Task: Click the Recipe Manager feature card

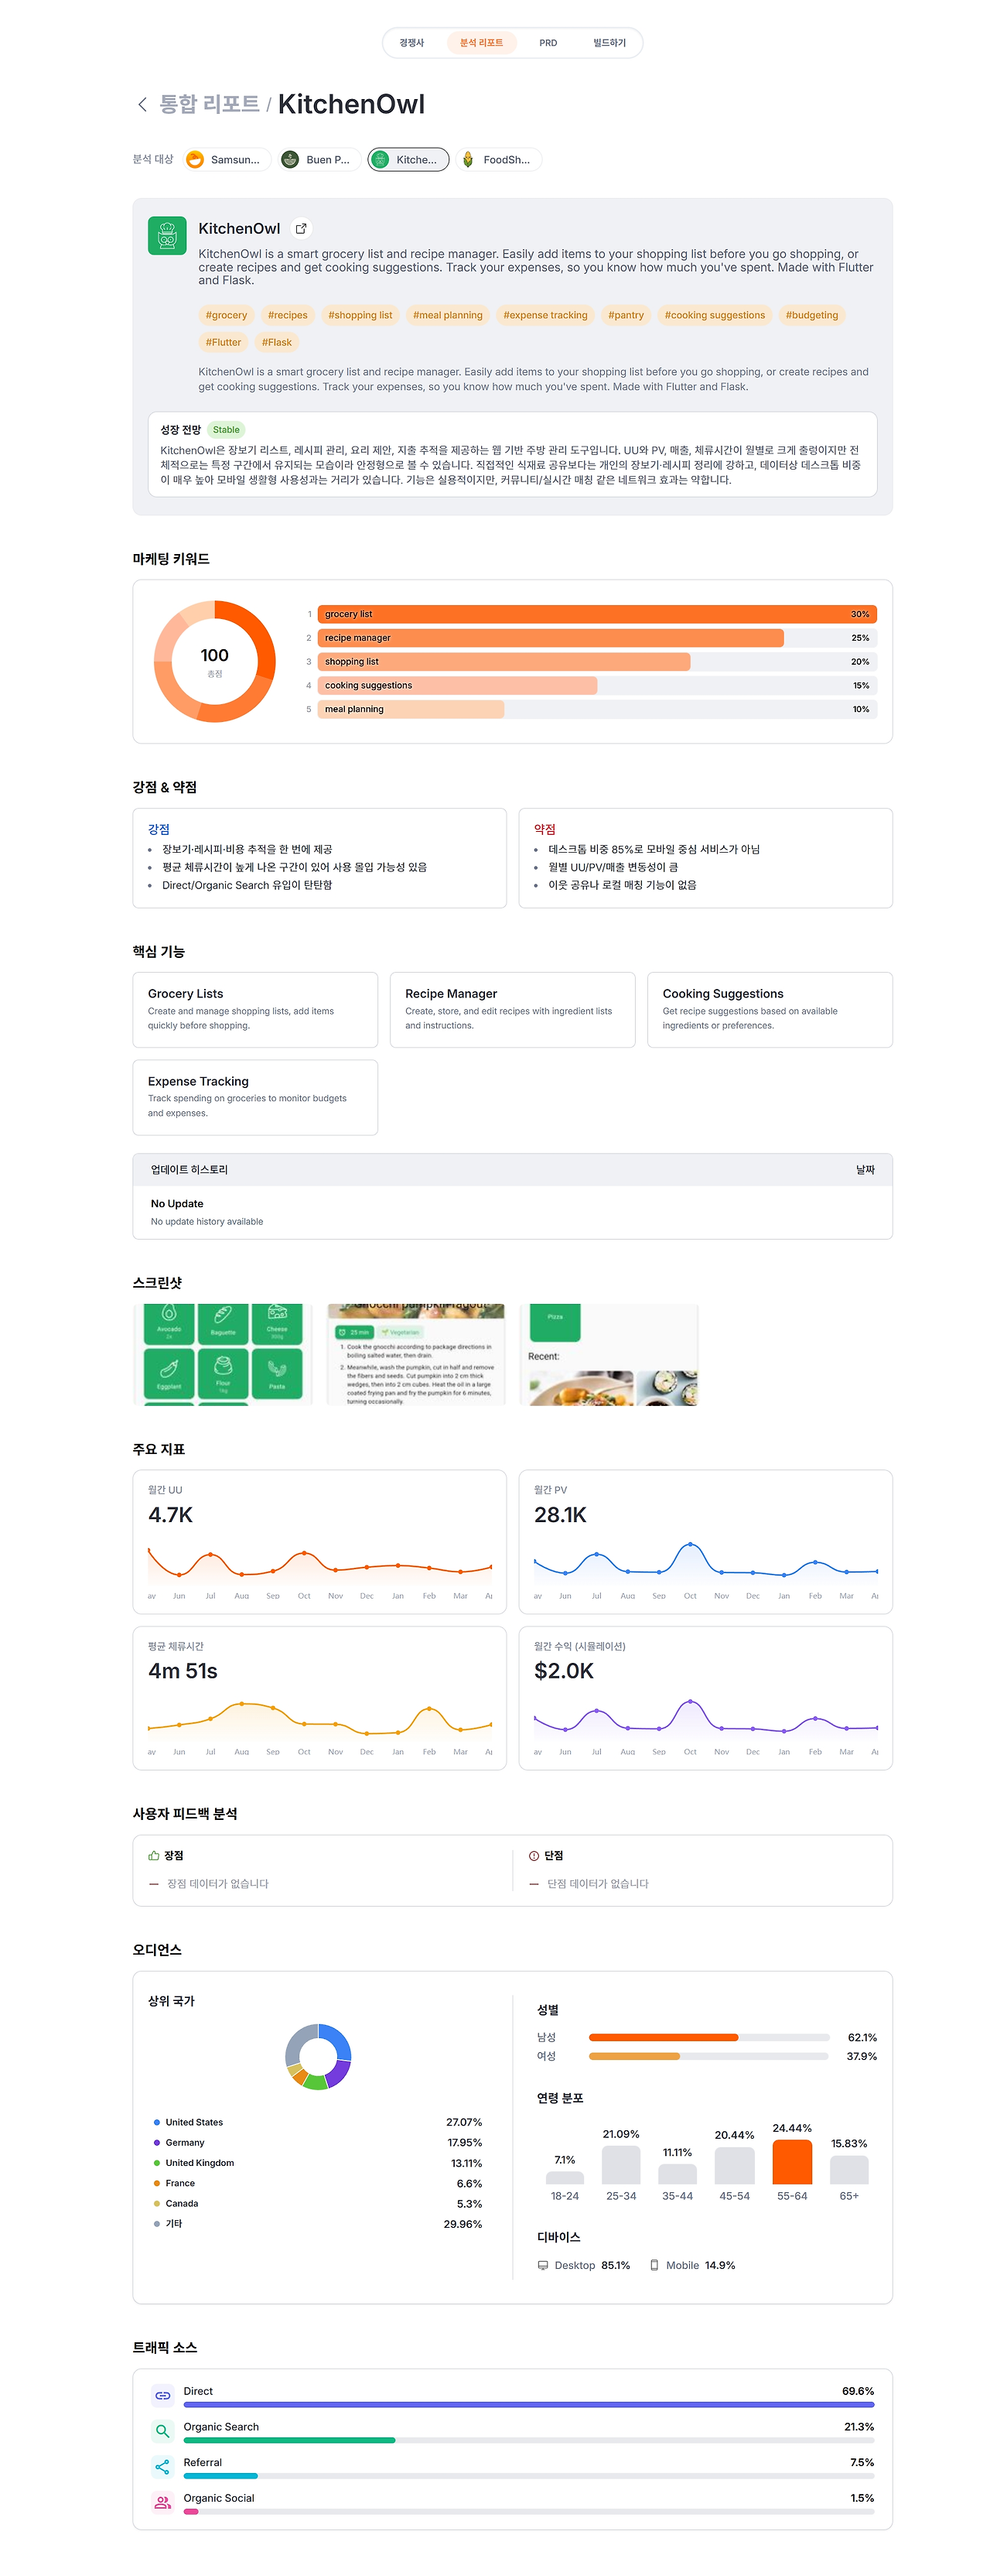Action: point(512,1010)
